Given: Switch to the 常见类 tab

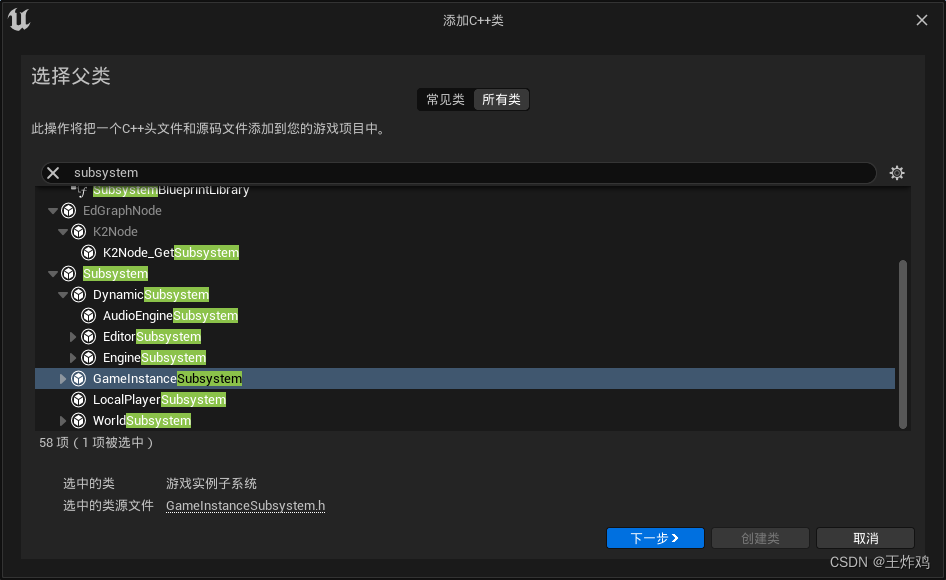Looking at the screenshot, I should pos(444,99).
